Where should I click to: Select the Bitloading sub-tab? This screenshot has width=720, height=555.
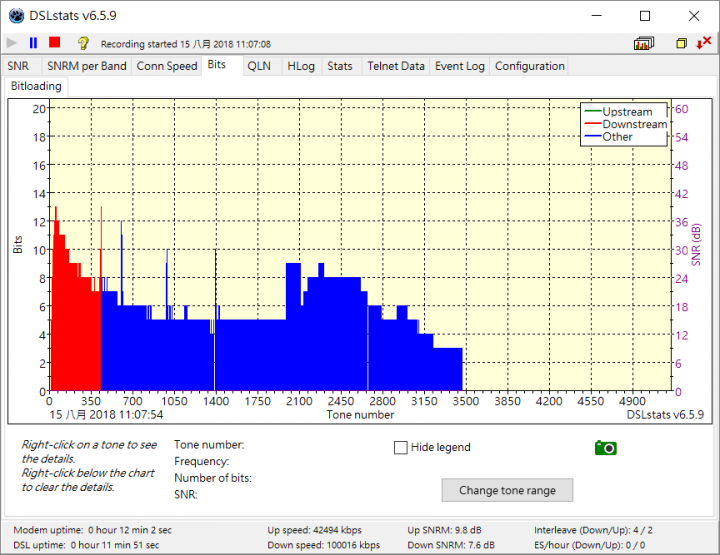36,86
